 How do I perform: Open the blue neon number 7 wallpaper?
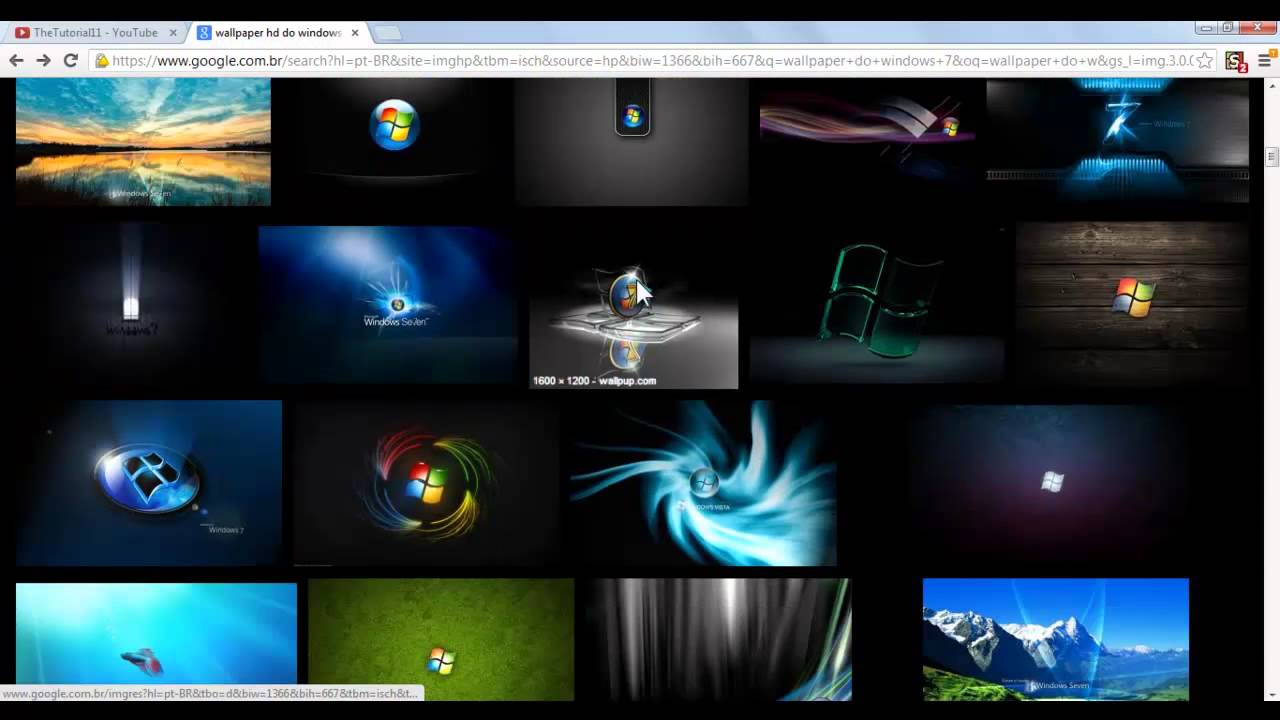pos(1118,140)
